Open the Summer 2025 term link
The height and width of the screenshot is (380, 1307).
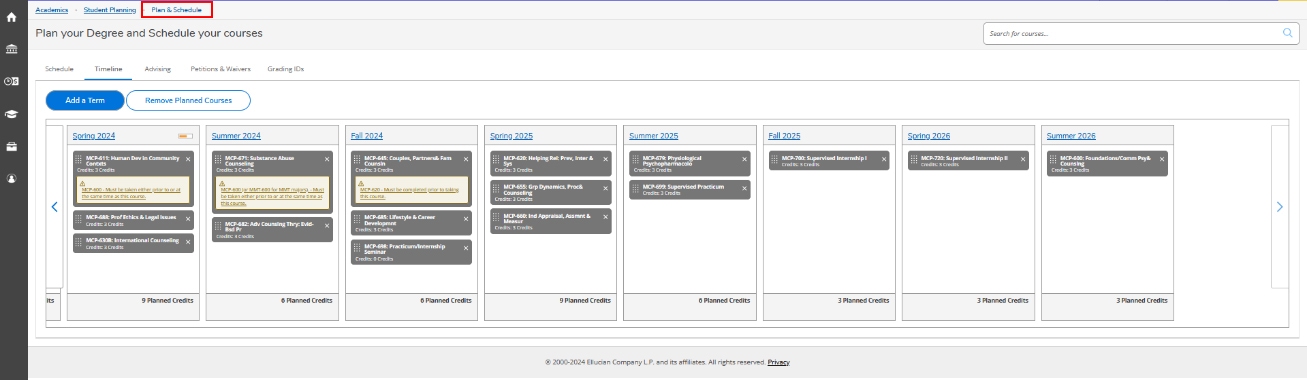tap(653, 135)
